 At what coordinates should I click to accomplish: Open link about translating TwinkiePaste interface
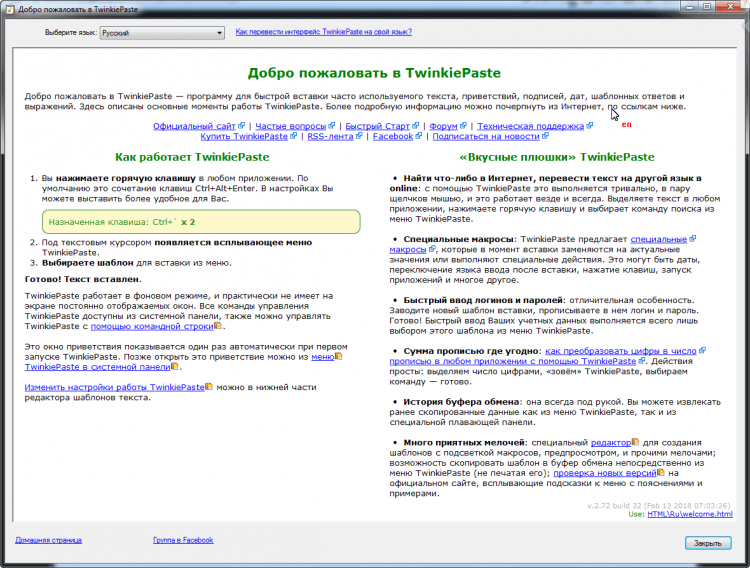tap(323, 32)
